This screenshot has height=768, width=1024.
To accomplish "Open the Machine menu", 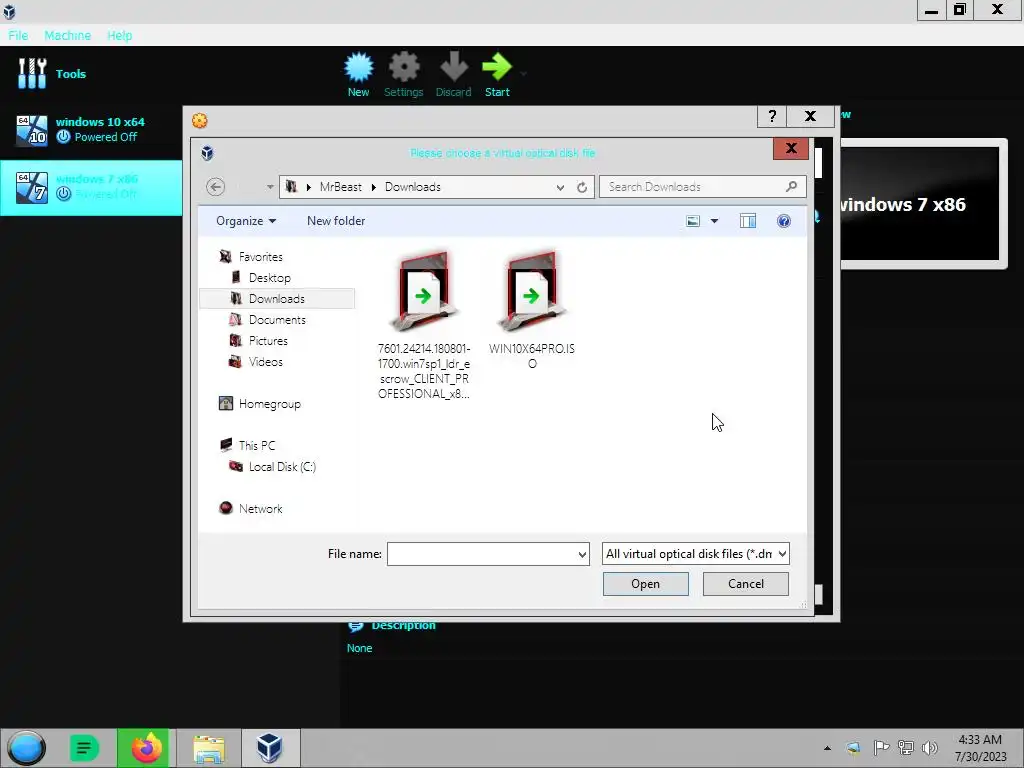I will click(67, 35).
